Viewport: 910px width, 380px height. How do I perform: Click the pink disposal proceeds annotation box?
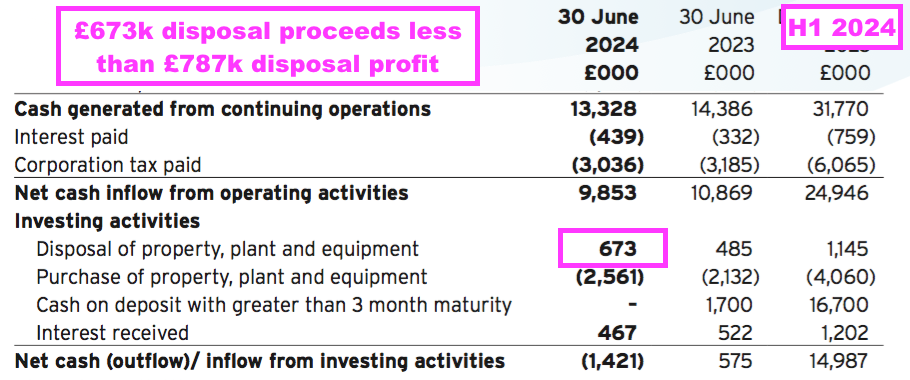[268, 46]
